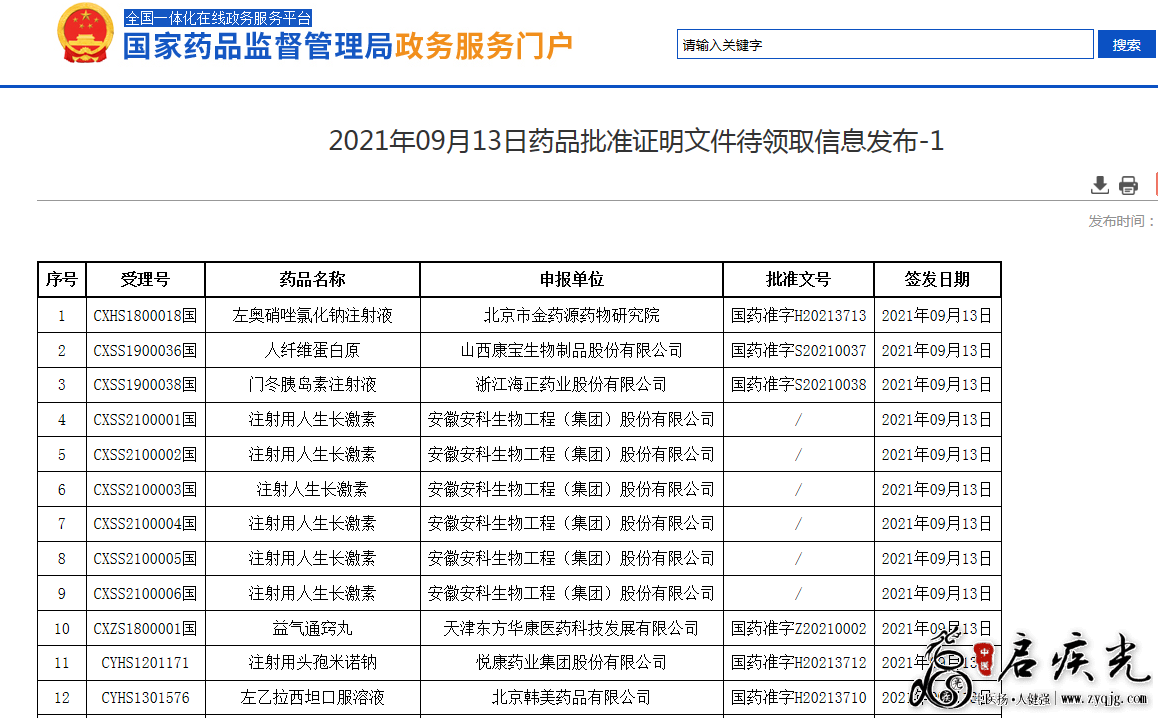Click the 序号 column header
The image size is (1158, 718).
coord(61,279)
